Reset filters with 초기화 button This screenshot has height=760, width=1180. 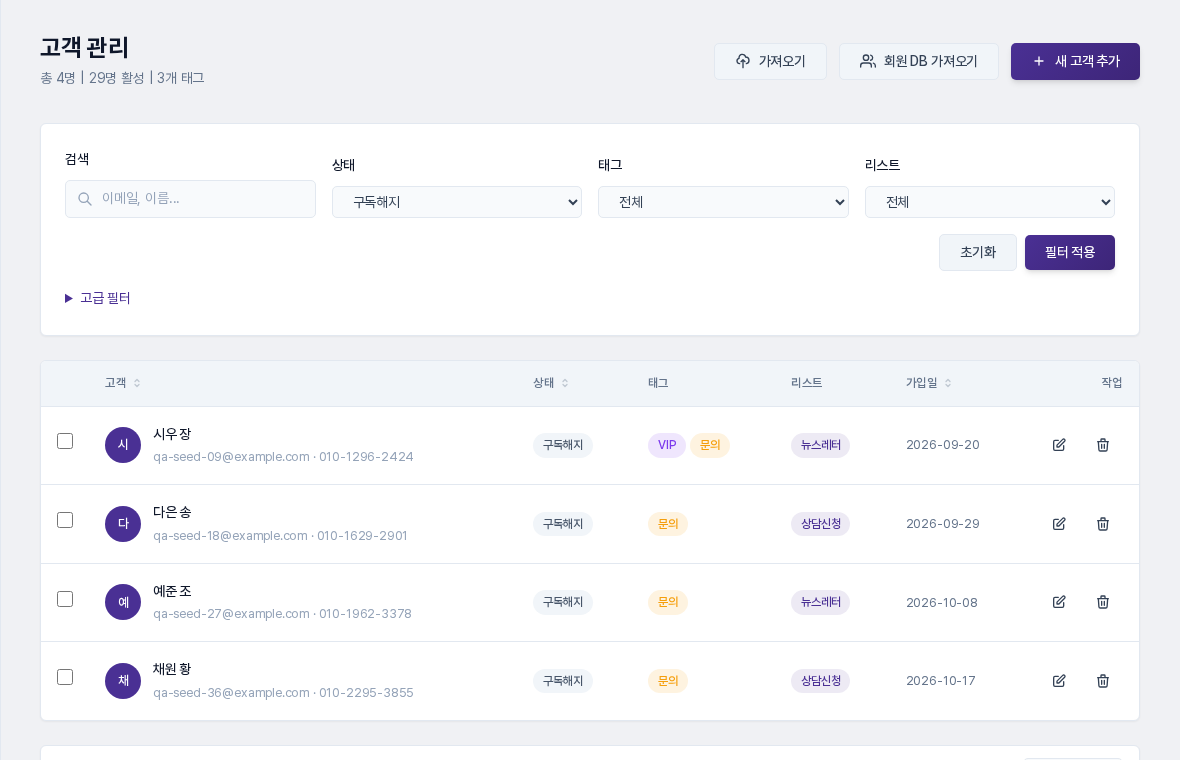[x=978, y=252]
